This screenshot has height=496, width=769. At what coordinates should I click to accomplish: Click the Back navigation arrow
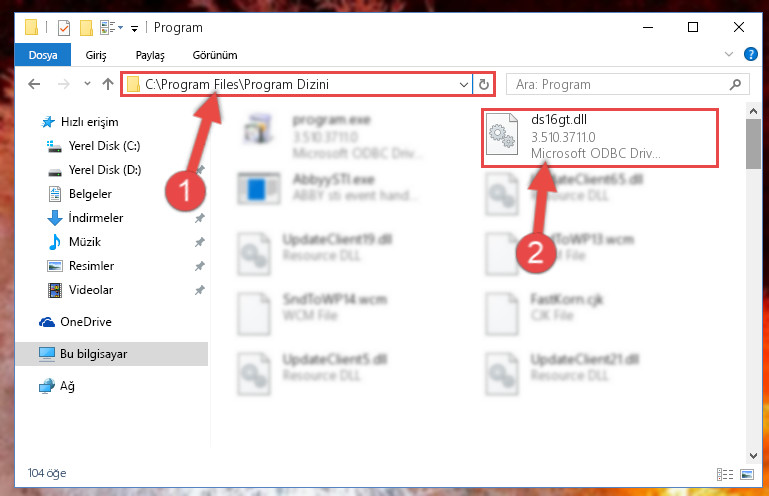click(x=34, y=84)
